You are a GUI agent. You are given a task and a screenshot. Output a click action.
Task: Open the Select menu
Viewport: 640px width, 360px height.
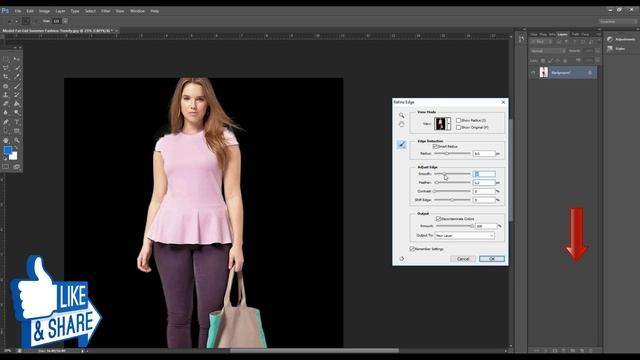[x=90, y=11]
